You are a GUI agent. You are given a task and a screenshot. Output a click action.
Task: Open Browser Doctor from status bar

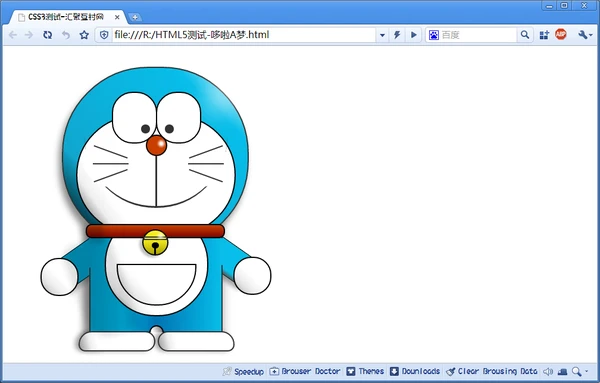click(305, 371)
